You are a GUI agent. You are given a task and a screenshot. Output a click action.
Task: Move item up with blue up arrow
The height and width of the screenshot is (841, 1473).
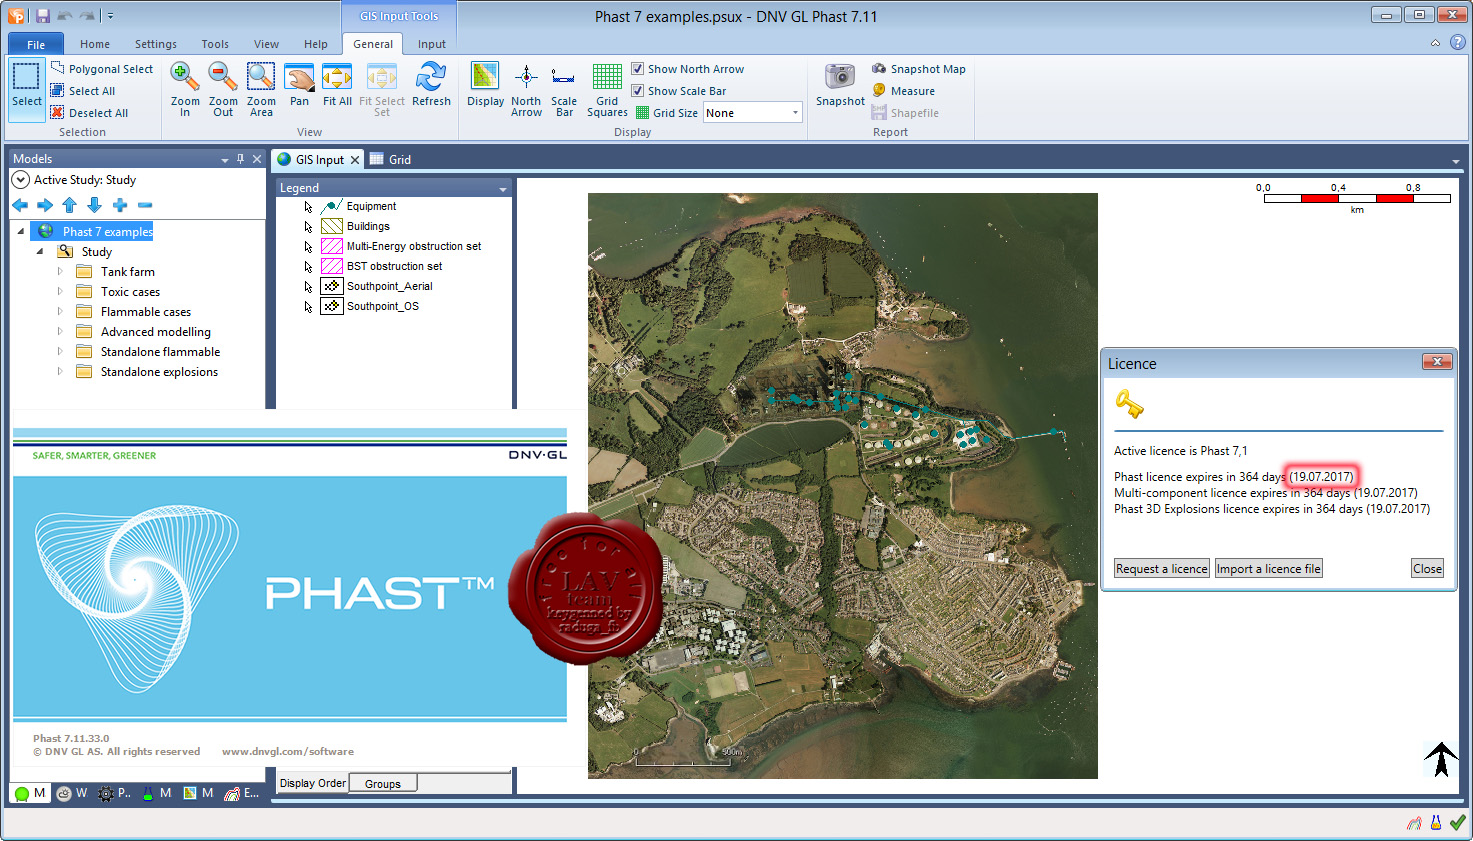(69, 205)
